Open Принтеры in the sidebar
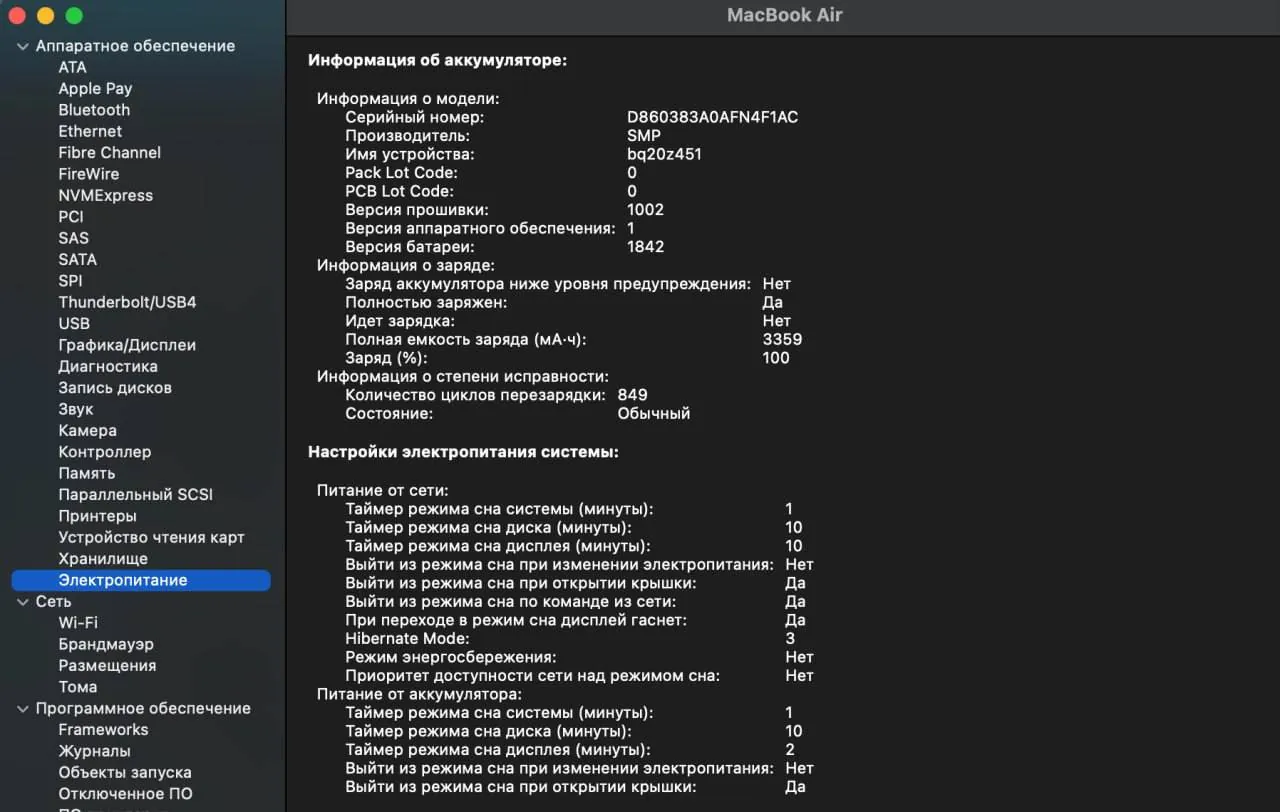This screenshot has height=812, width=1280. tap(97, 516)
